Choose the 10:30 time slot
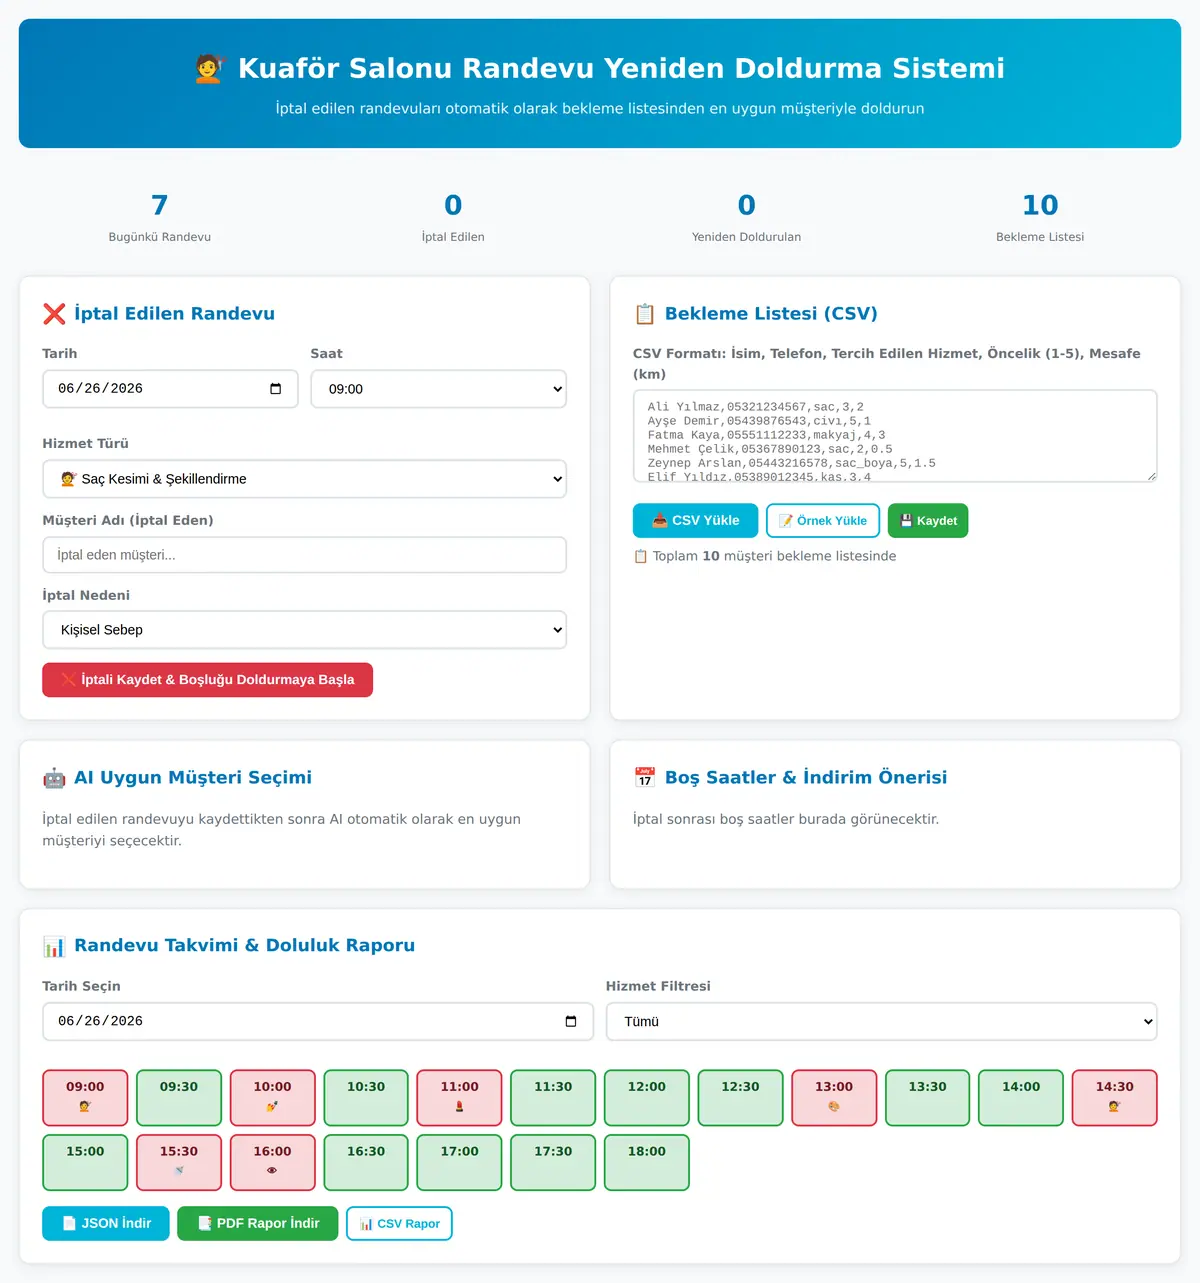Viewport: 1200px width, 1283px height. coord(366,1098)
